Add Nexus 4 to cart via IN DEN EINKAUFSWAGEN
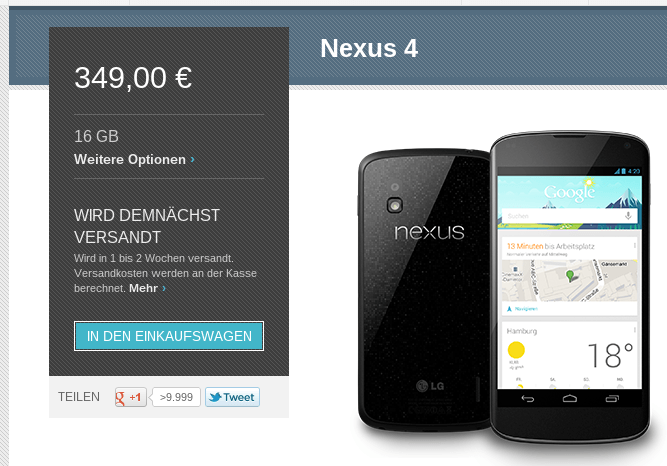 coord(169,336)
